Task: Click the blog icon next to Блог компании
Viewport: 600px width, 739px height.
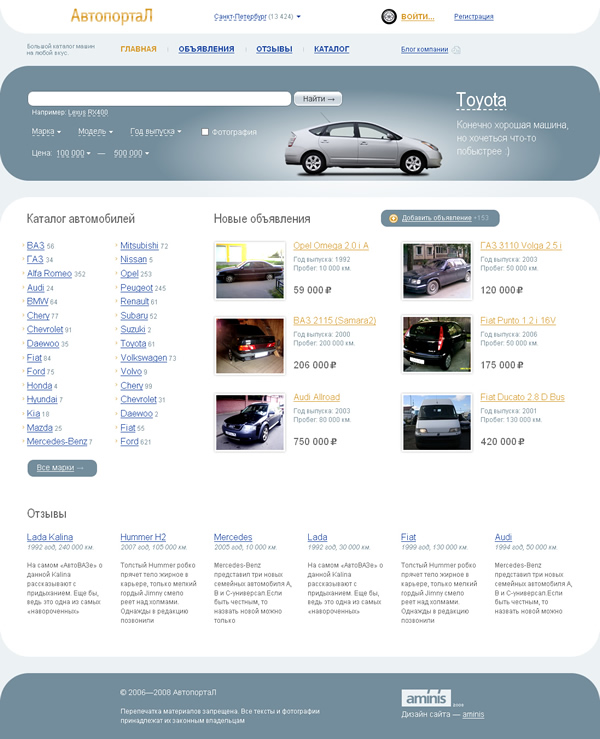Action: click(x=456, y=49)
